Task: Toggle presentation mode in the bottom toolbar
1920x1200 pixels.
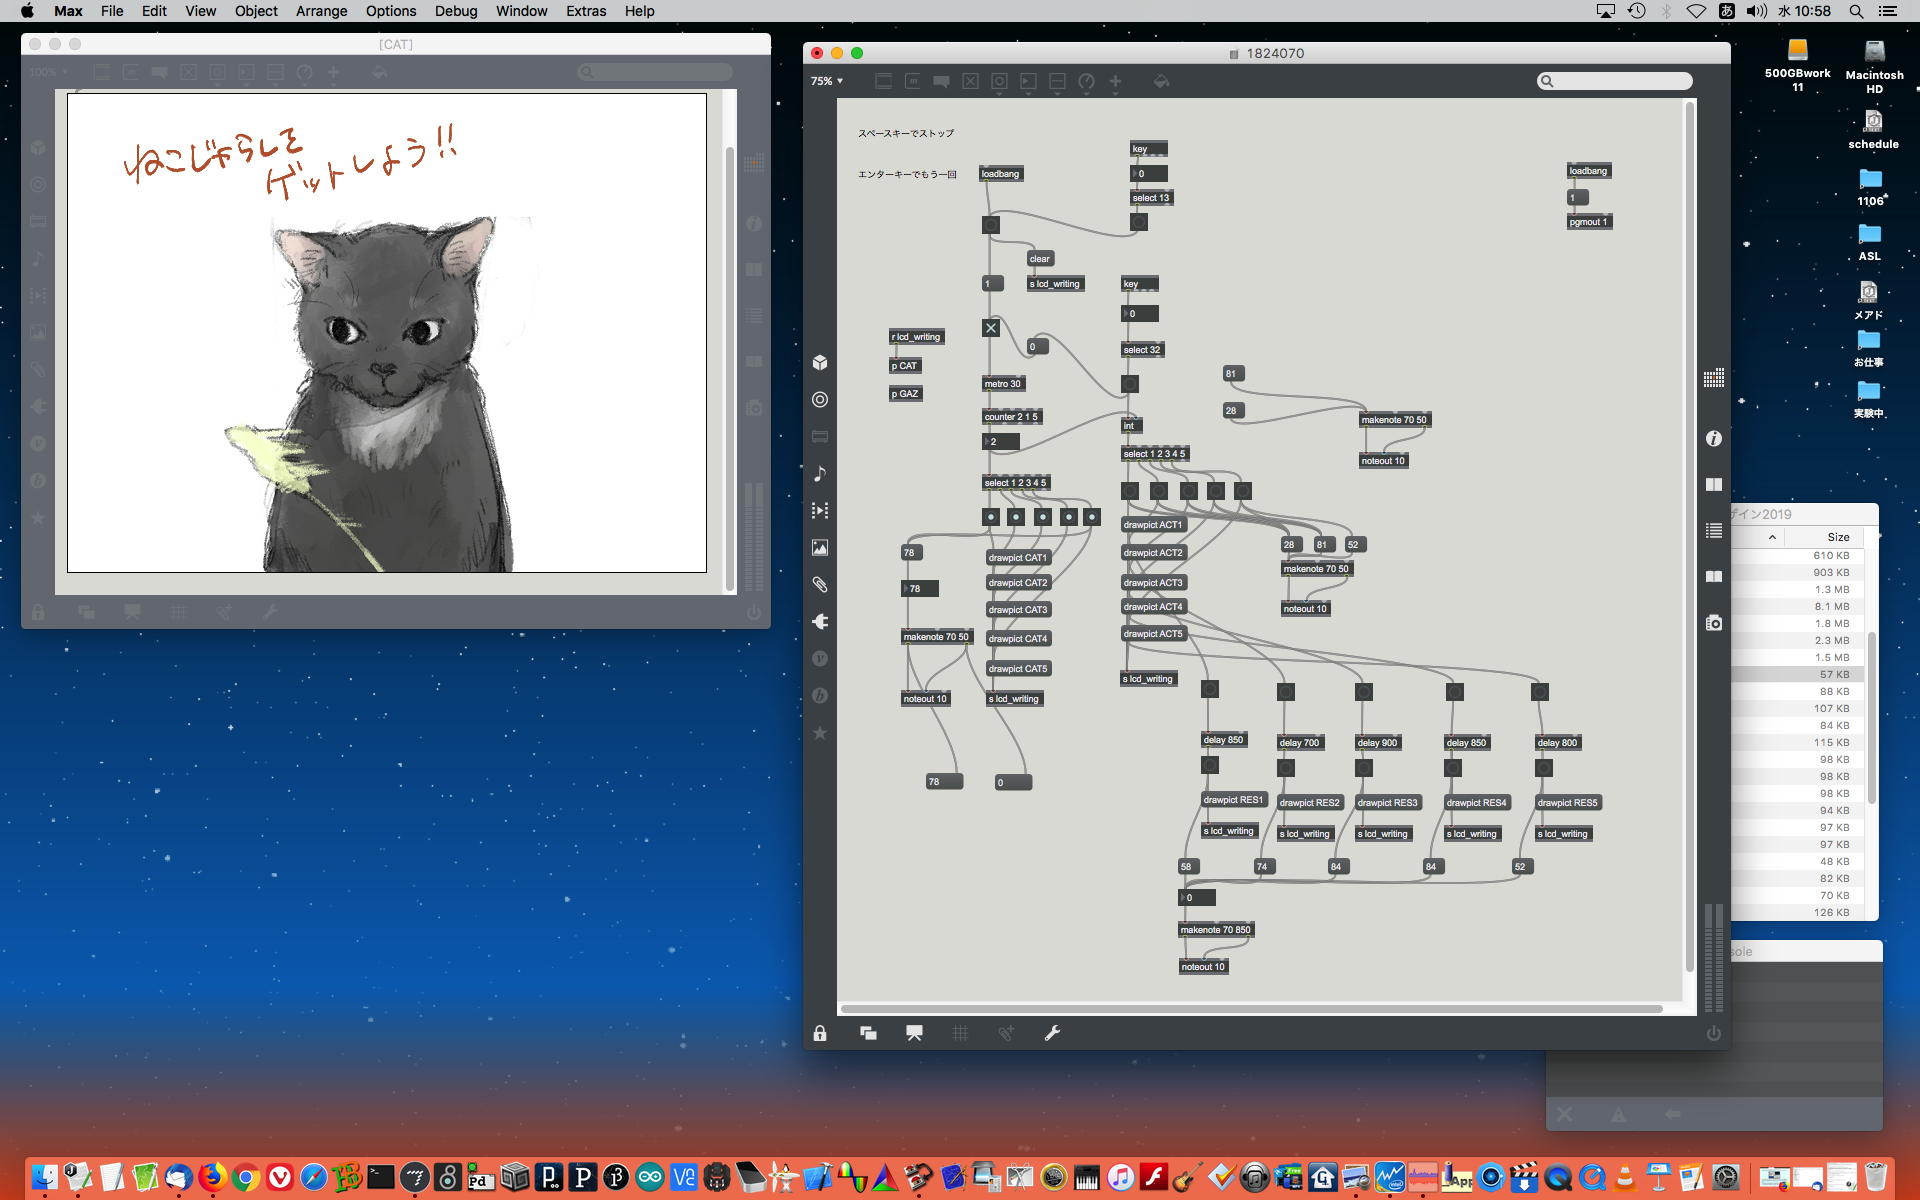Action: 914,1033
